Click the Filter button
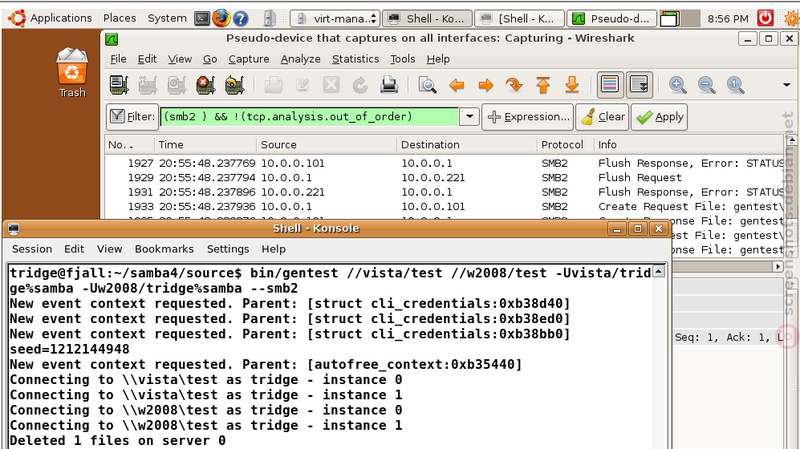This screenshot has height=449, width=800. pos(133,117)
